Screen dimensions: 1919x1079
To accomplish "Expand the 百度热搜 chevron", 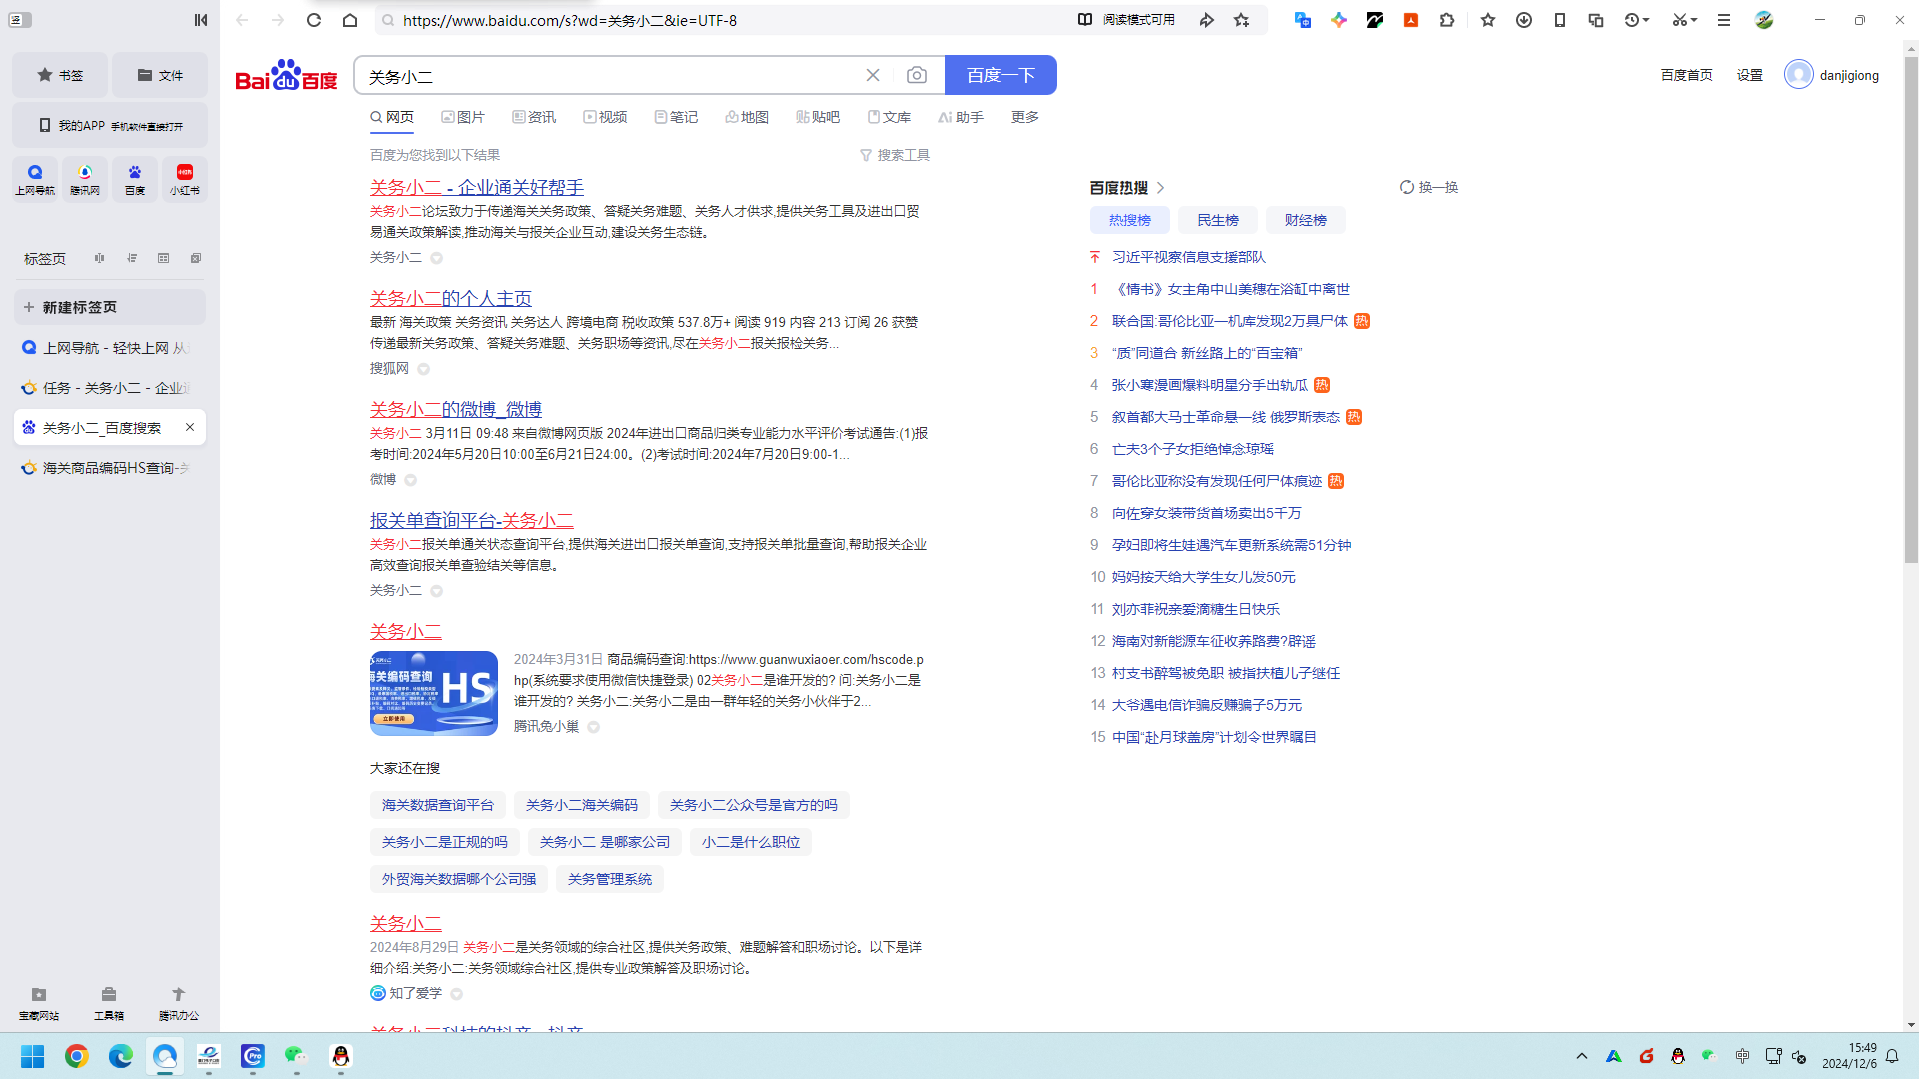I will [x=1161, y=188].
